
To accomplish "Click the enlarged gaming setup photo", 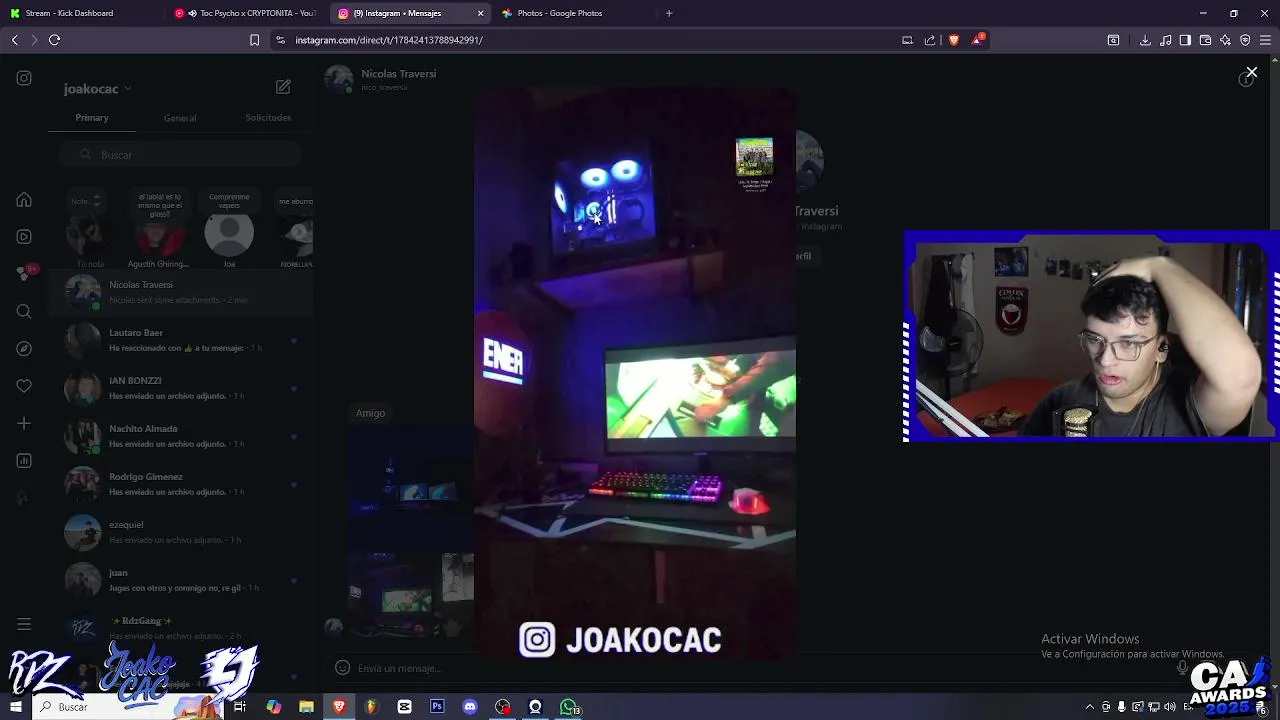I will pos(635,375).
